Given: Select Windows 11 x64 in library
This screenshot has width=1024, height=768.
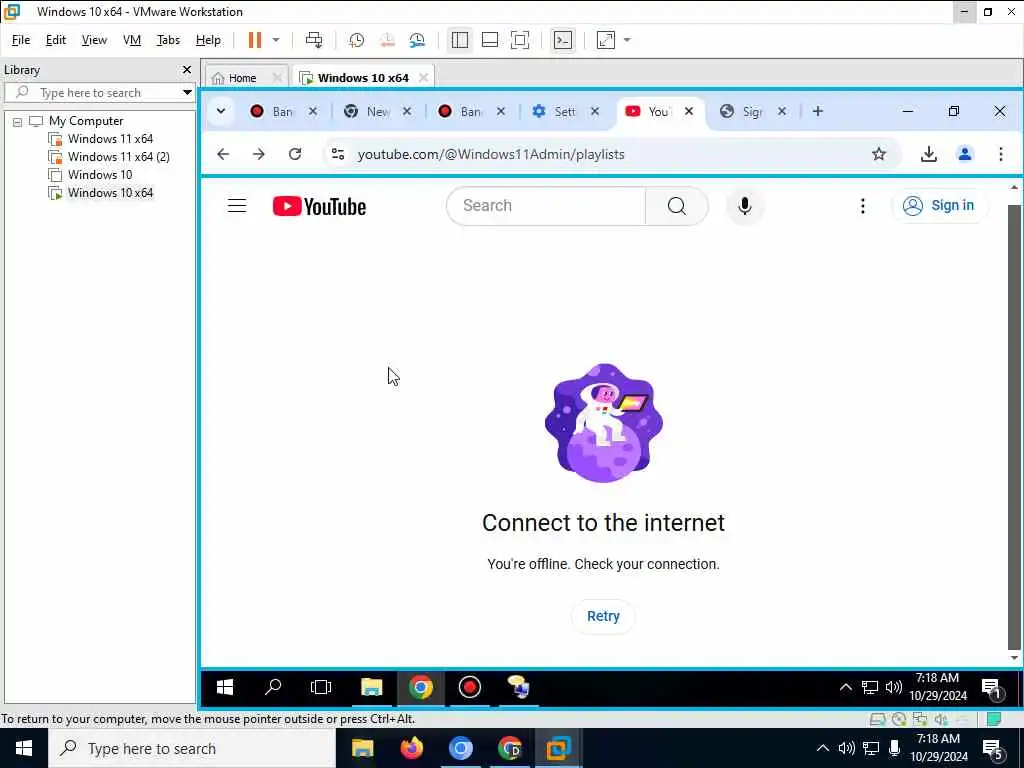Looking at the screenshot, I should [x=110, y=138].
